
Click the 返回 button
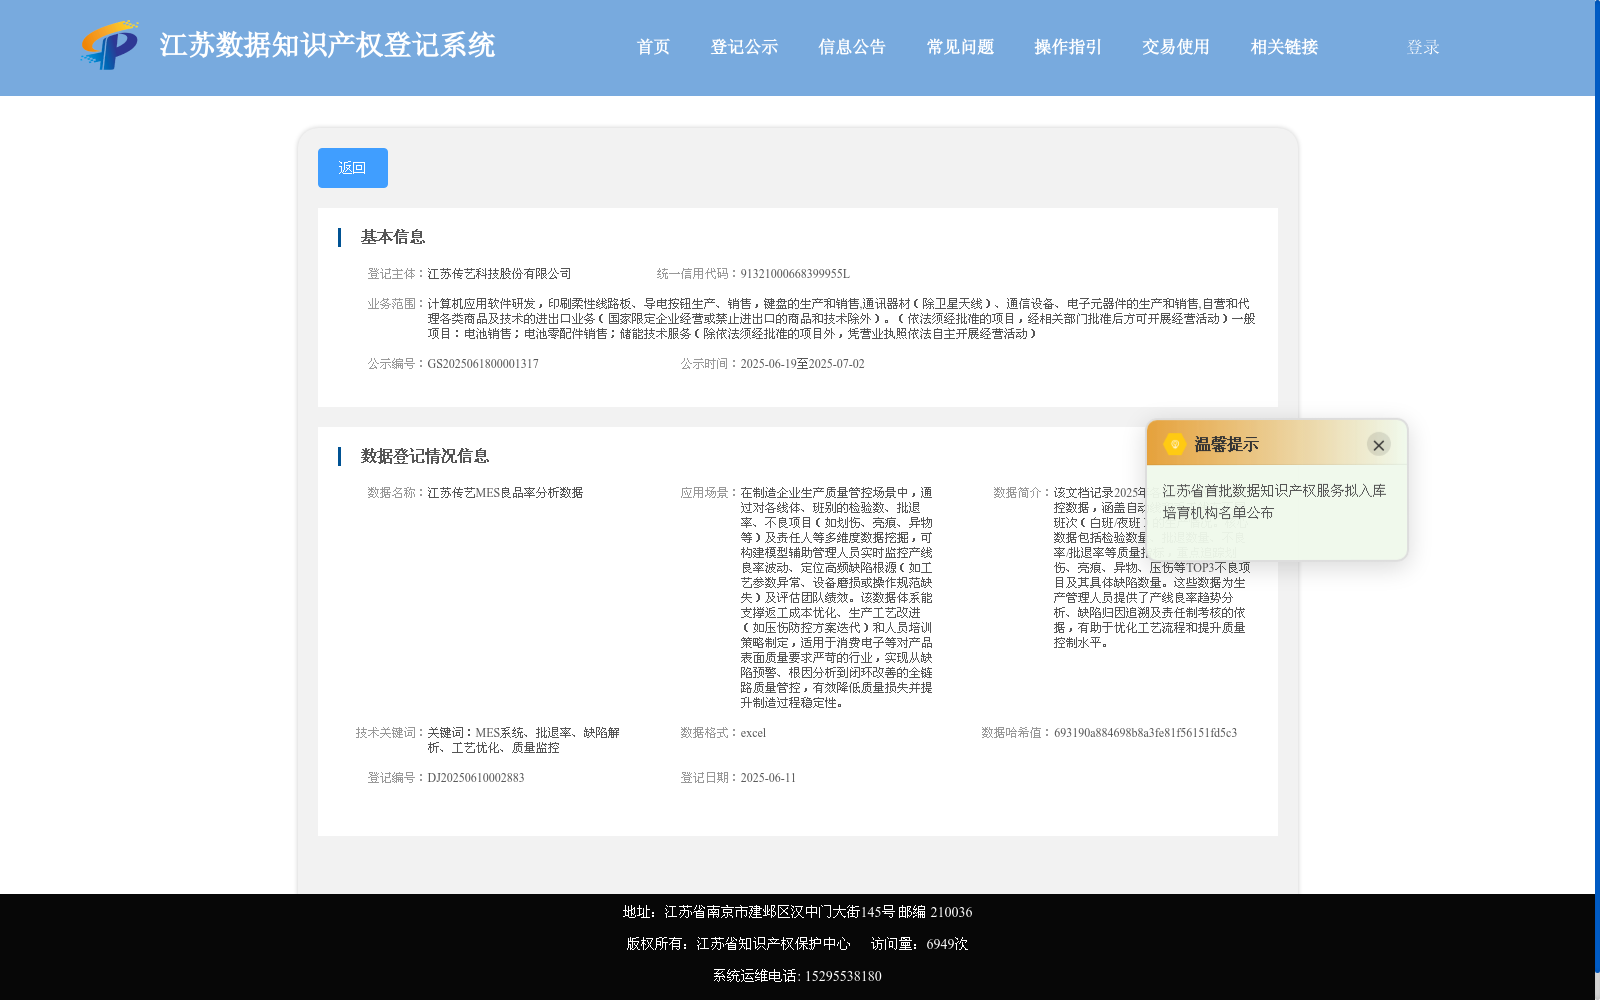coord(353,168)
